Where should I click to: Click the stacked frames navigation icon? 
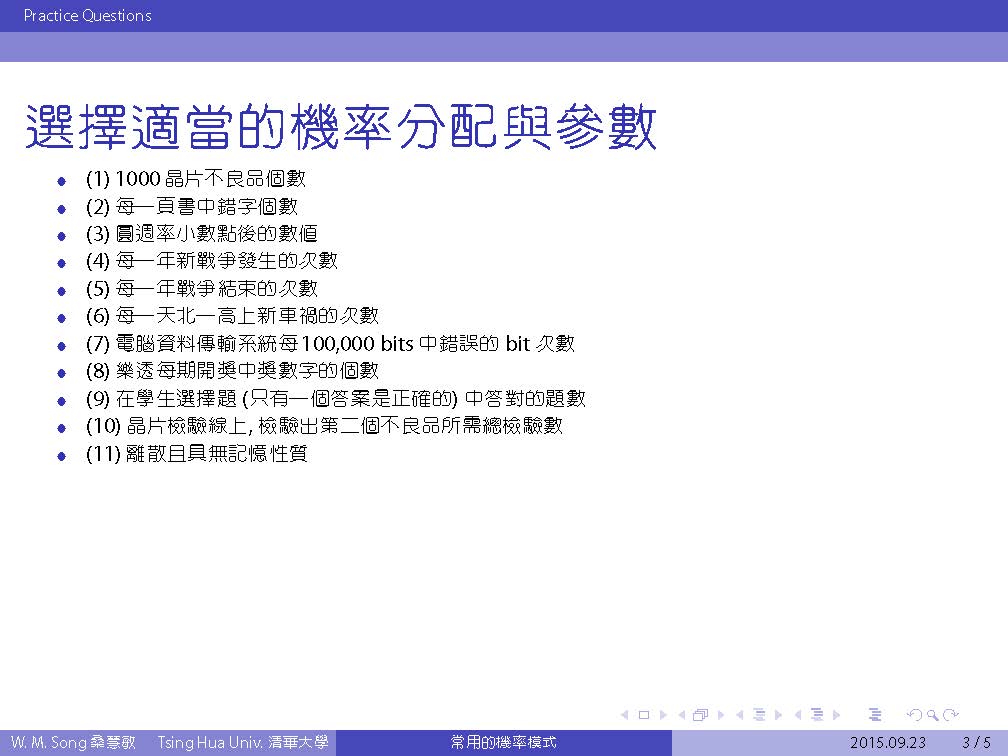tap(700, 715)
